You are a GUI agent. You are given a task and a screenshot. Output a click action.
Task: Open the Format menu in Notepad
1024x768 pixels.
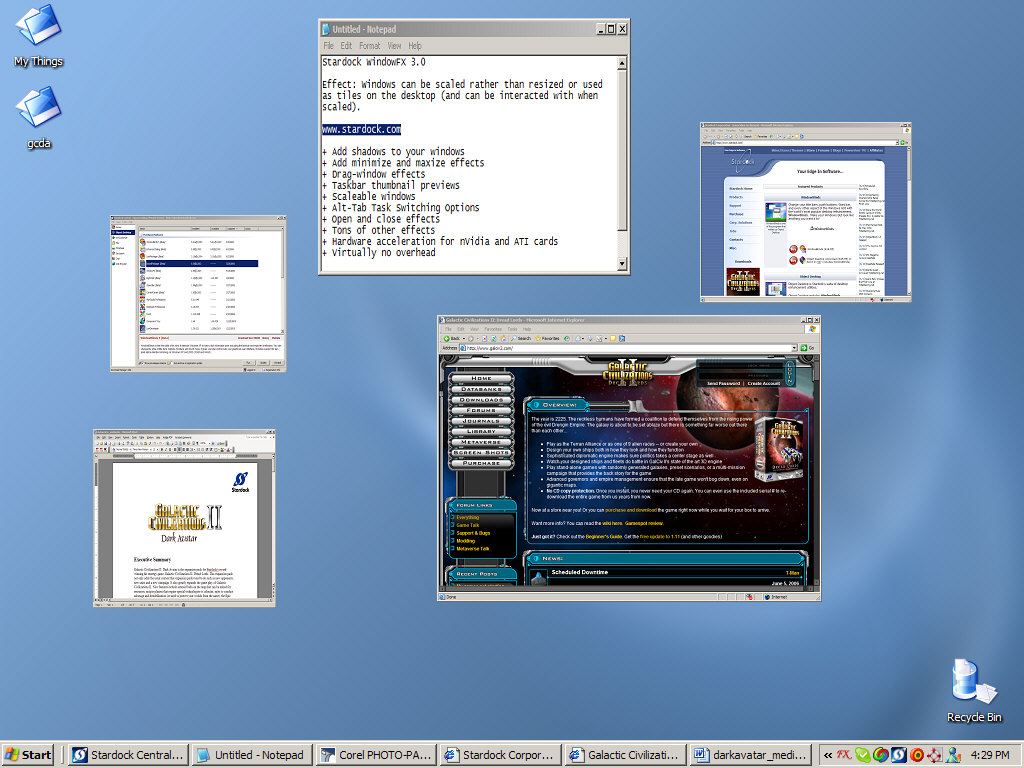pyautogui.click(x=370, y=46)
